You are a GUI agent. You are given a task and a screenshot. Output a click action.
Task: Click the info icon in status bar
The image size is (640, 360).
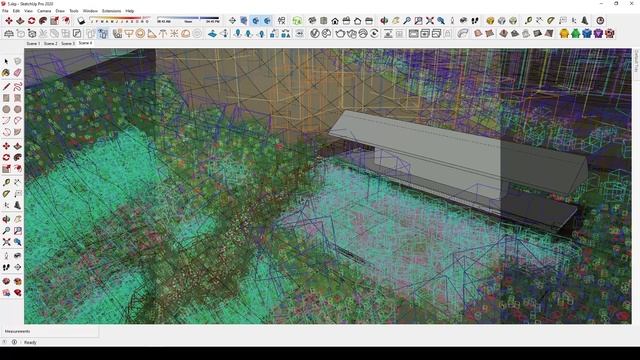[x=14, y=342]
